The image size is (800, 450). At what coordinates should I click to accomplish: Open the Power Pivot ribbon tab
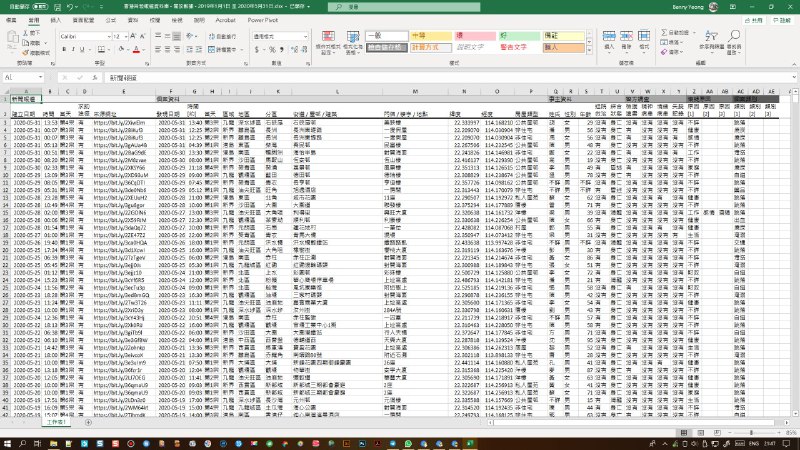264,19
